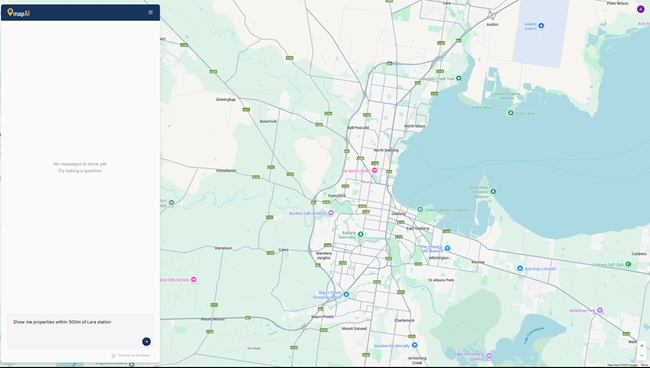Select Geelong Botanic Gardens marker
650x368 pixels.
(420, 210)
